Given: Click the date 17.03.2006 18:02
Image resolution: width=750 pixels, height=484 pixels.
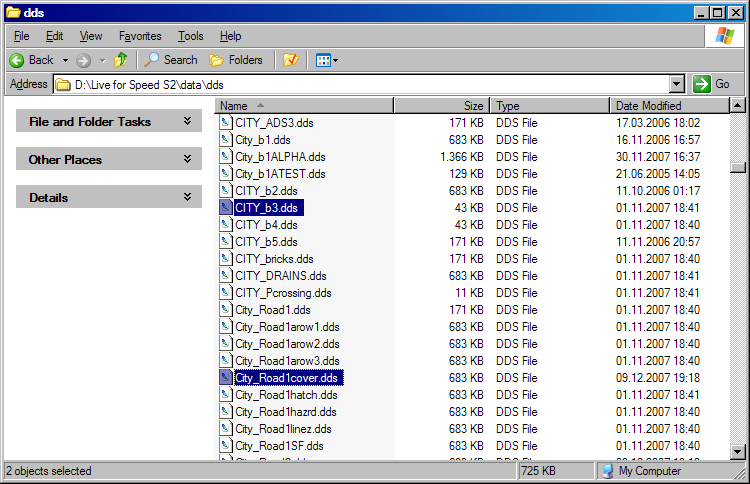Looking at the screenshot, I should pyautogui.click(x=658, y=123).
